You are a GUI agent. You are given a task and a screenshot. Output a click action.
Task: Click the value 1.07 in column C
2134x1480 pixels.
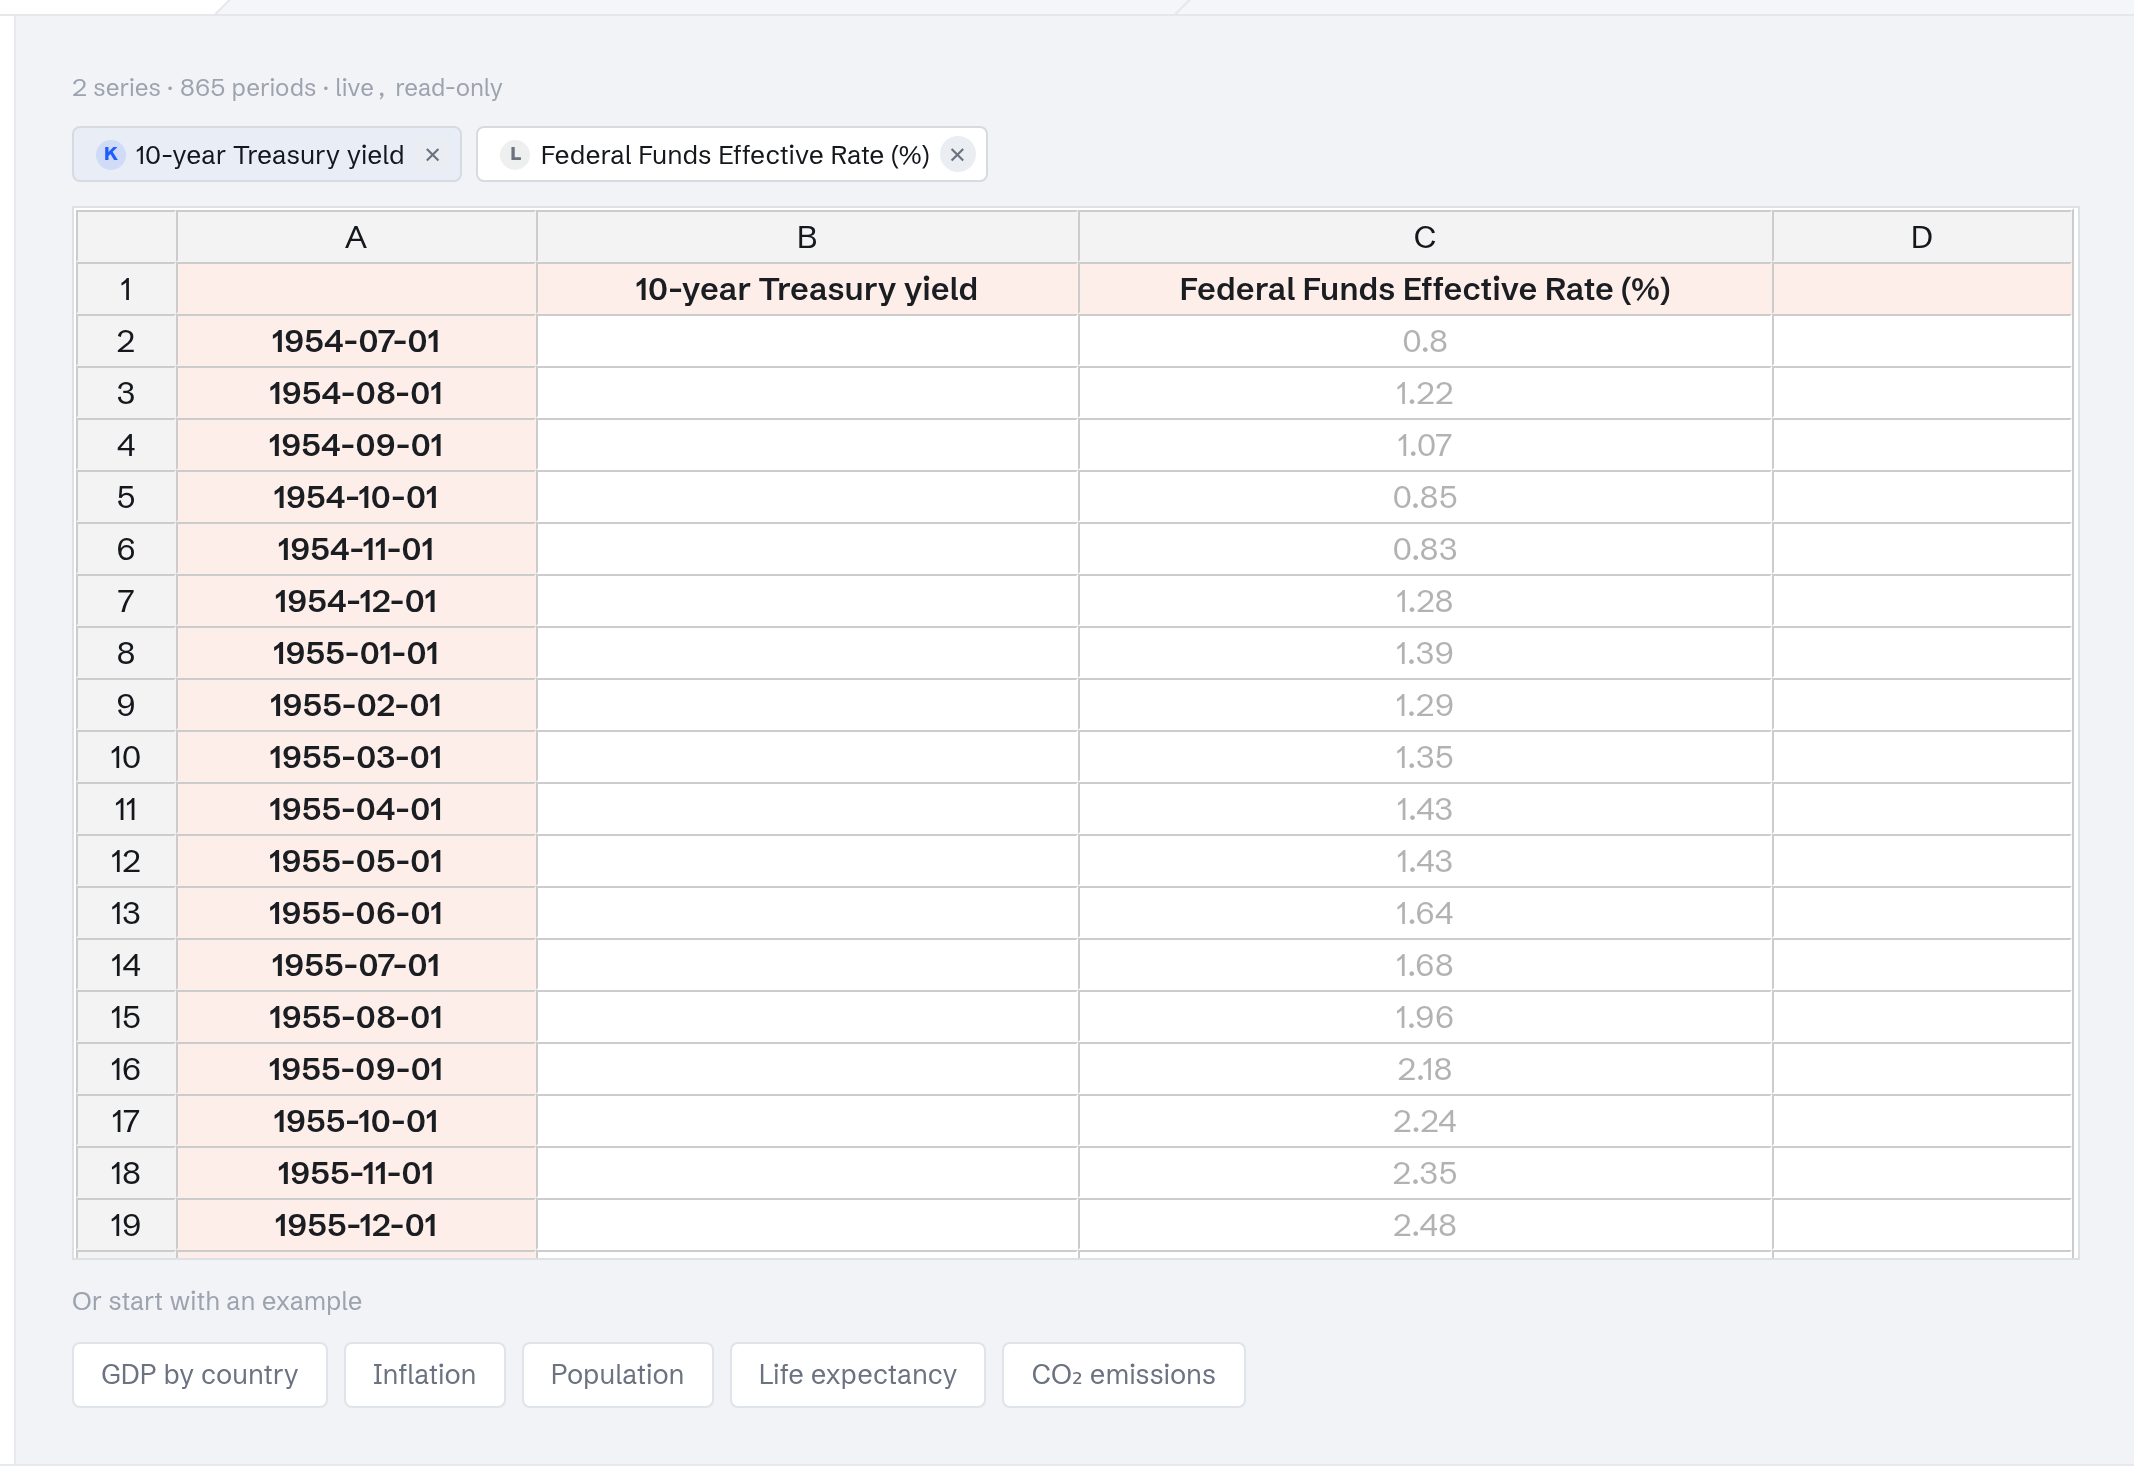(x=1425, y=446)
